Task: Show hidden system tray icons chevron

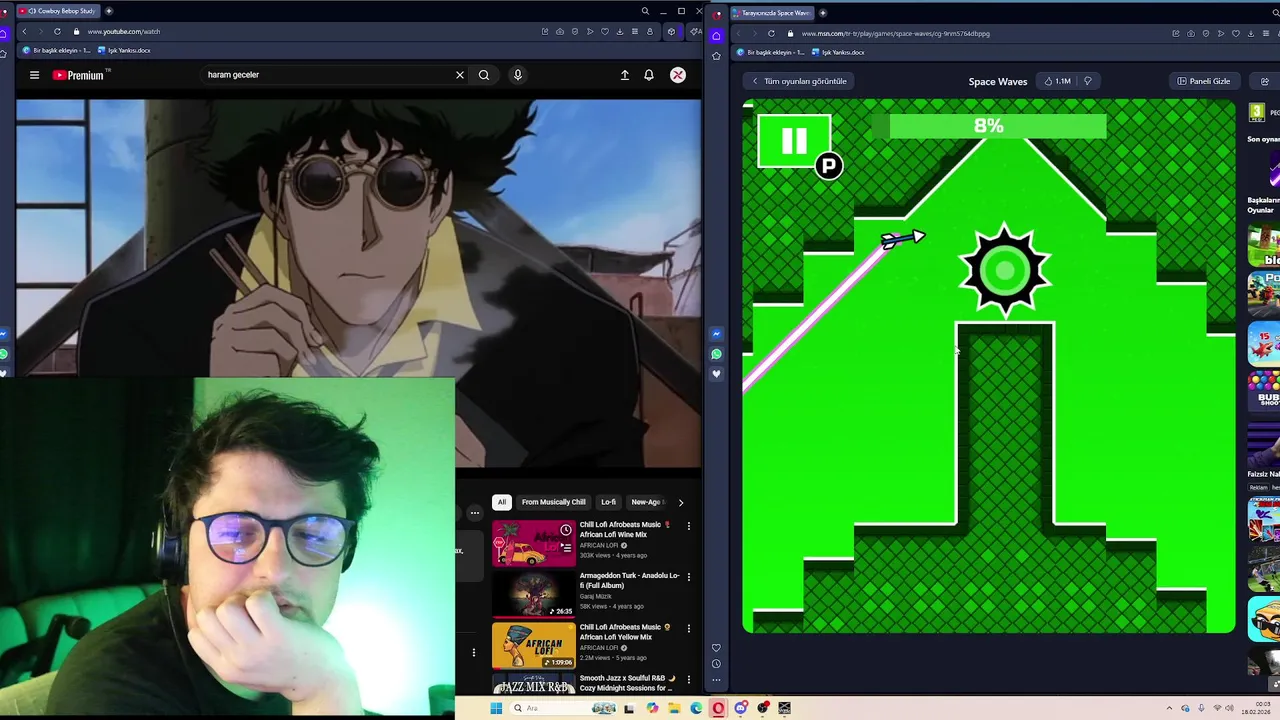Action: (x=1168, y=708)
